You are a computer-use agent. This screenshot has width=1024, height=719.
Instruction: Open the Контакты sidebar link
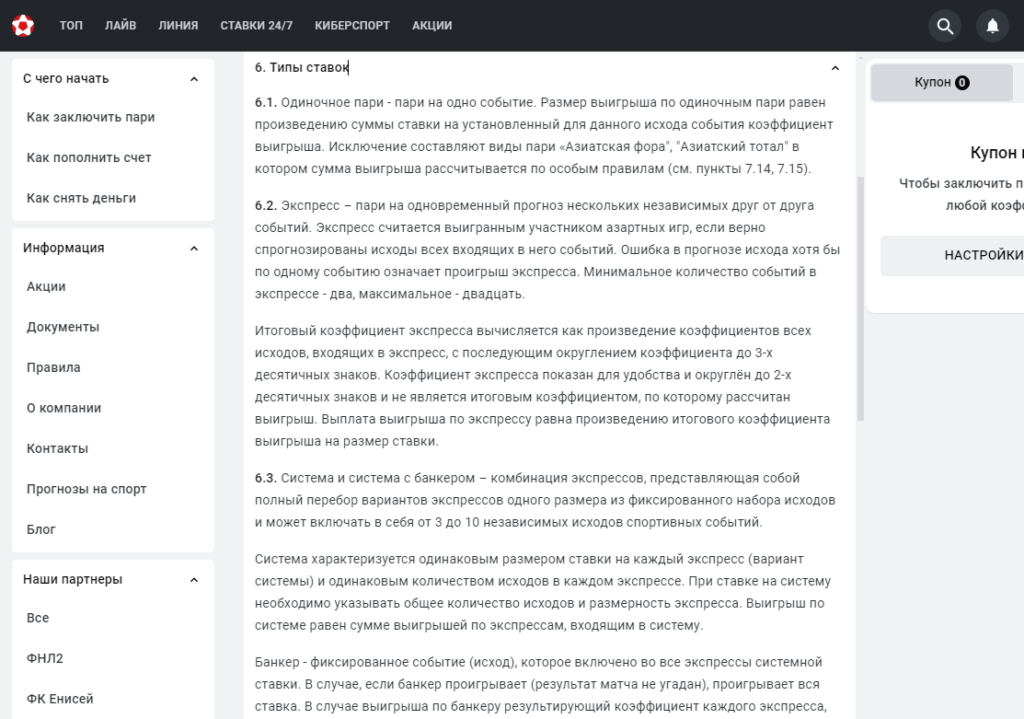(x=57, y=448)
